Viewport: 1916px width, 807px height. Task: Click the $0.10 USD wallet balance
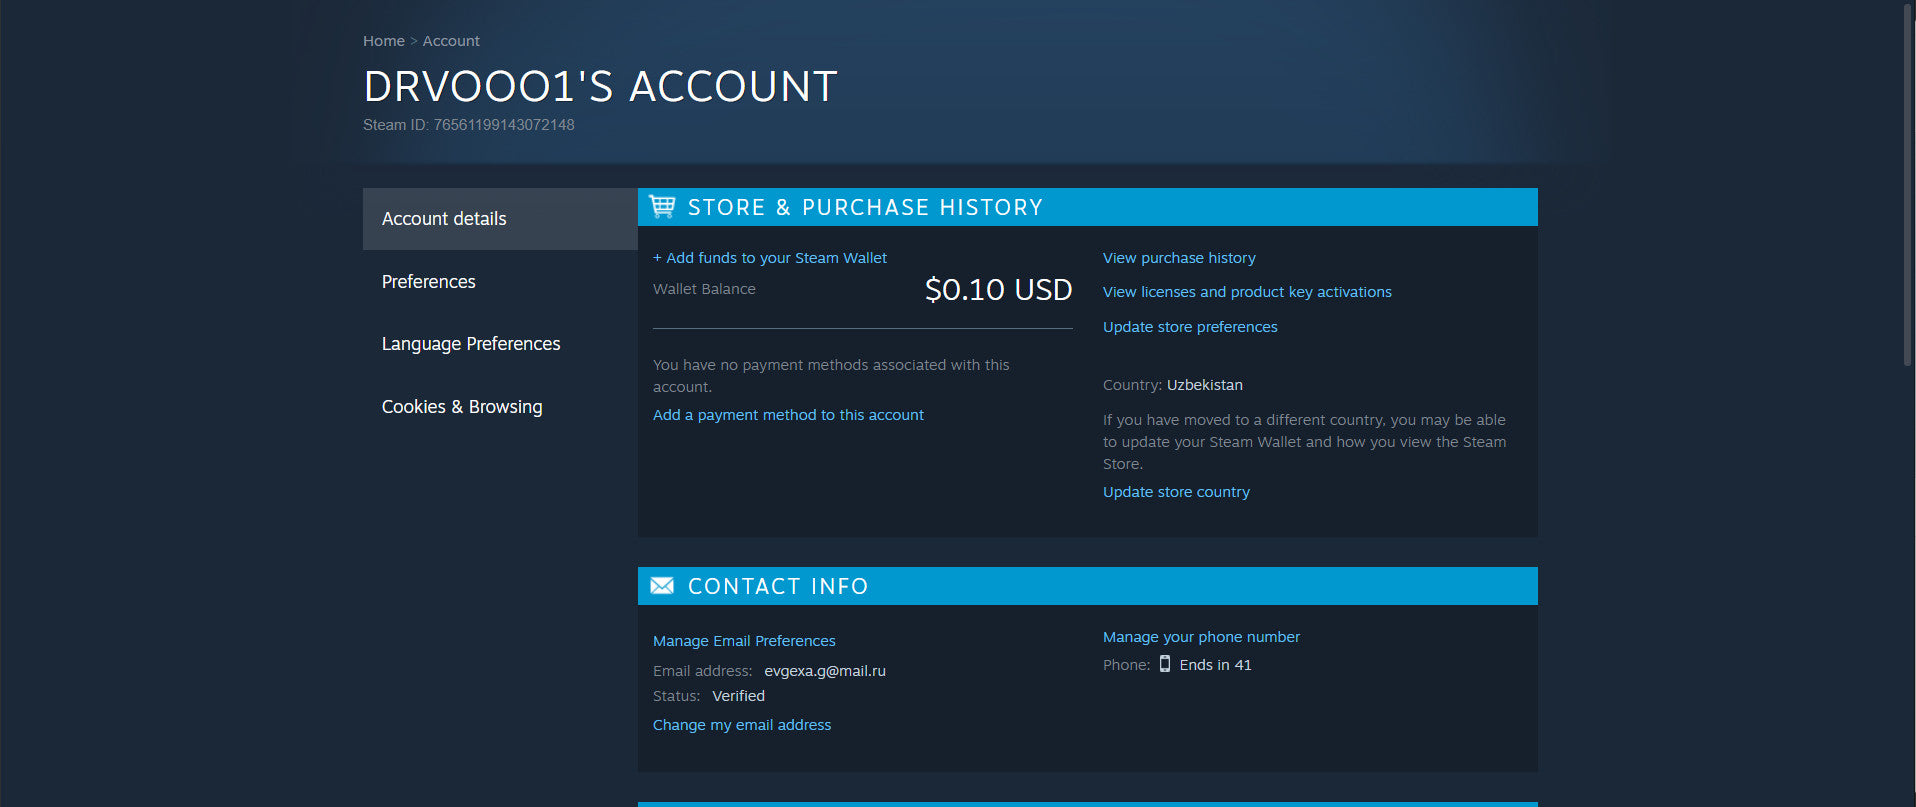998,290
